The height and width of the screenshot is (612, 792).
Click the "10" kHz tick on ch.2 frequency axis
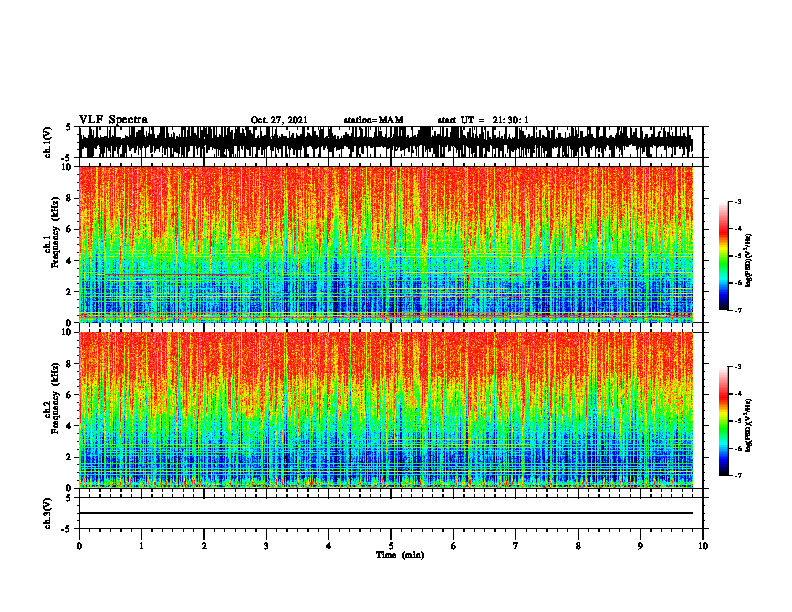click(68, 332)
